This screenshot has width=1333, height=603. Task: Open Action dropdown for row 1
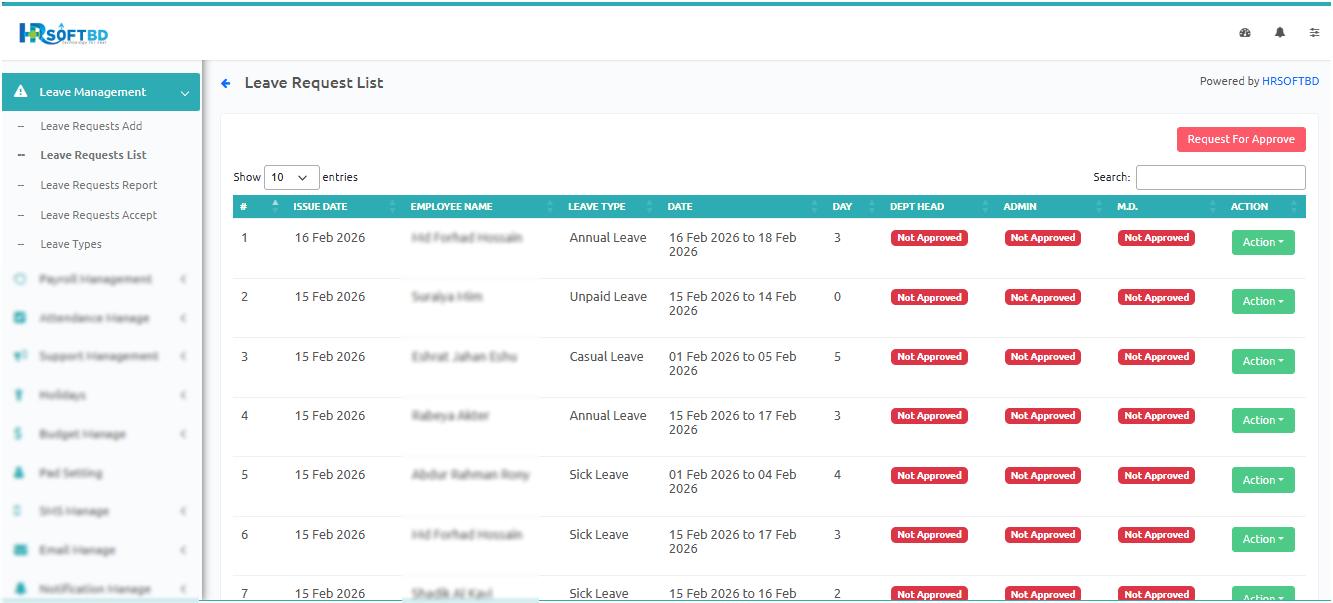(x=1262, y=242)
